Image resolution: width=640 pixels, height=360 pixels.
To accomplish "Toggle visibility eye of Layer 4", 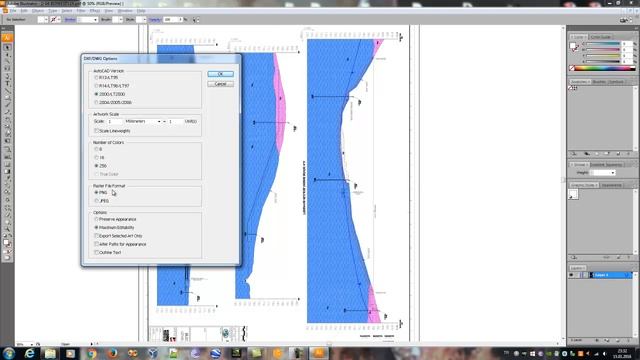I will pos(571,275).
